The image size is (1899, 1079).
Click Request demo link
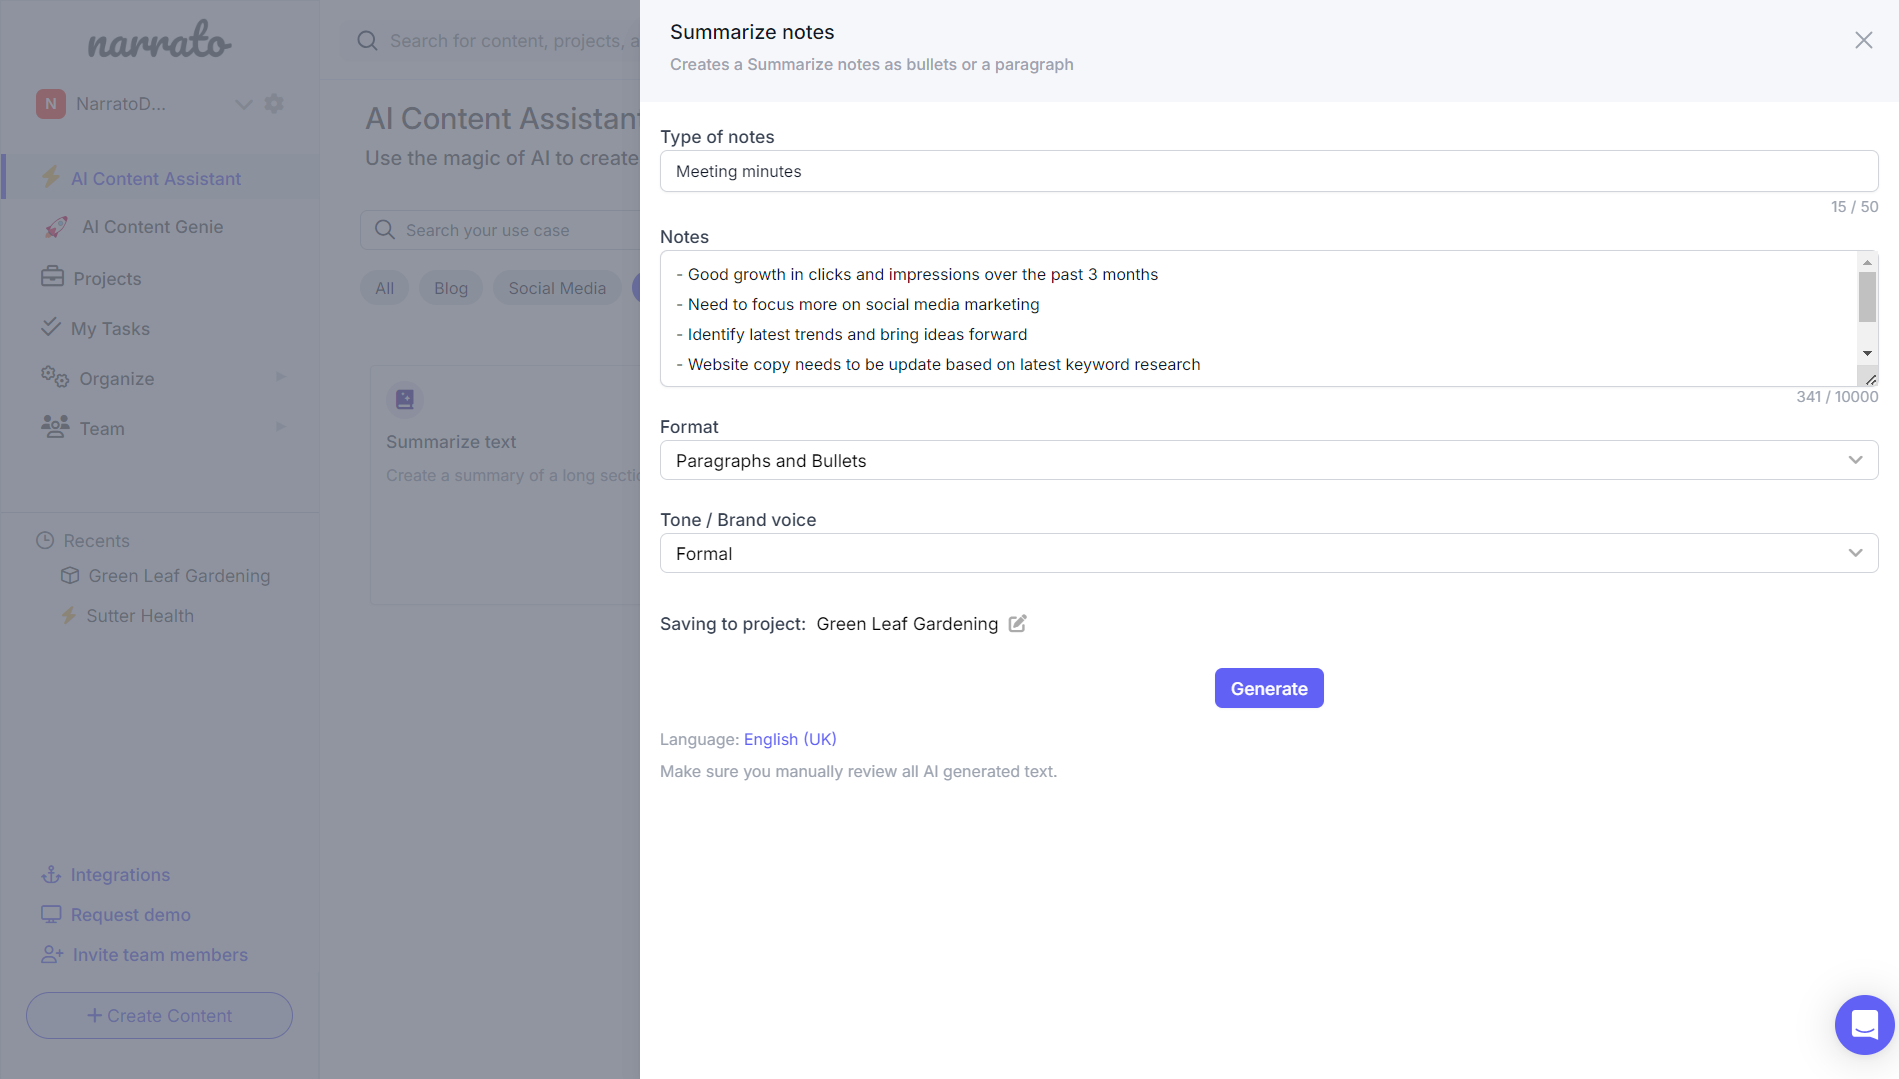click(x=130, y=915)
